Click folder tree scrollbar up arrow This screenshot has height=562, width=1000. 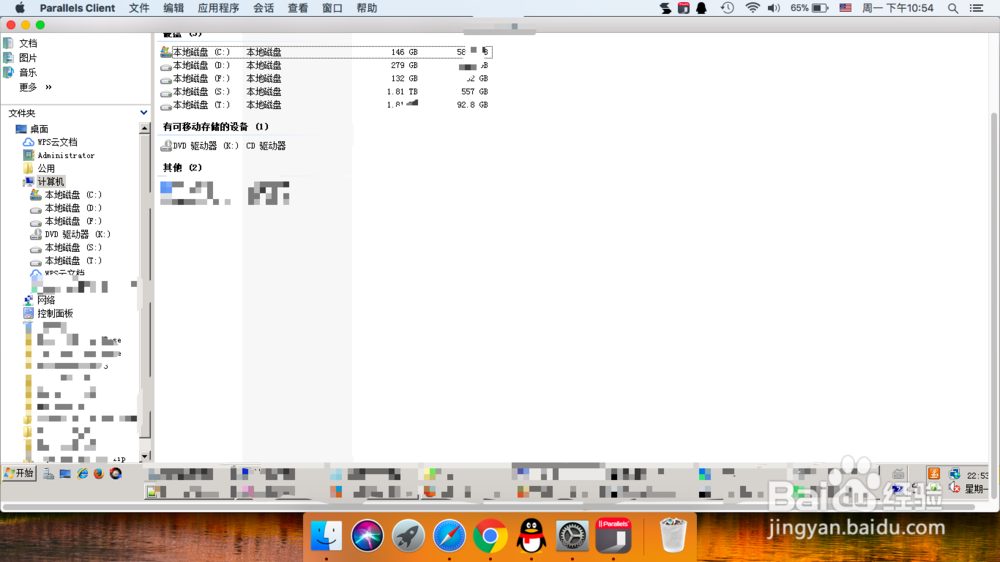coord(145,128)
